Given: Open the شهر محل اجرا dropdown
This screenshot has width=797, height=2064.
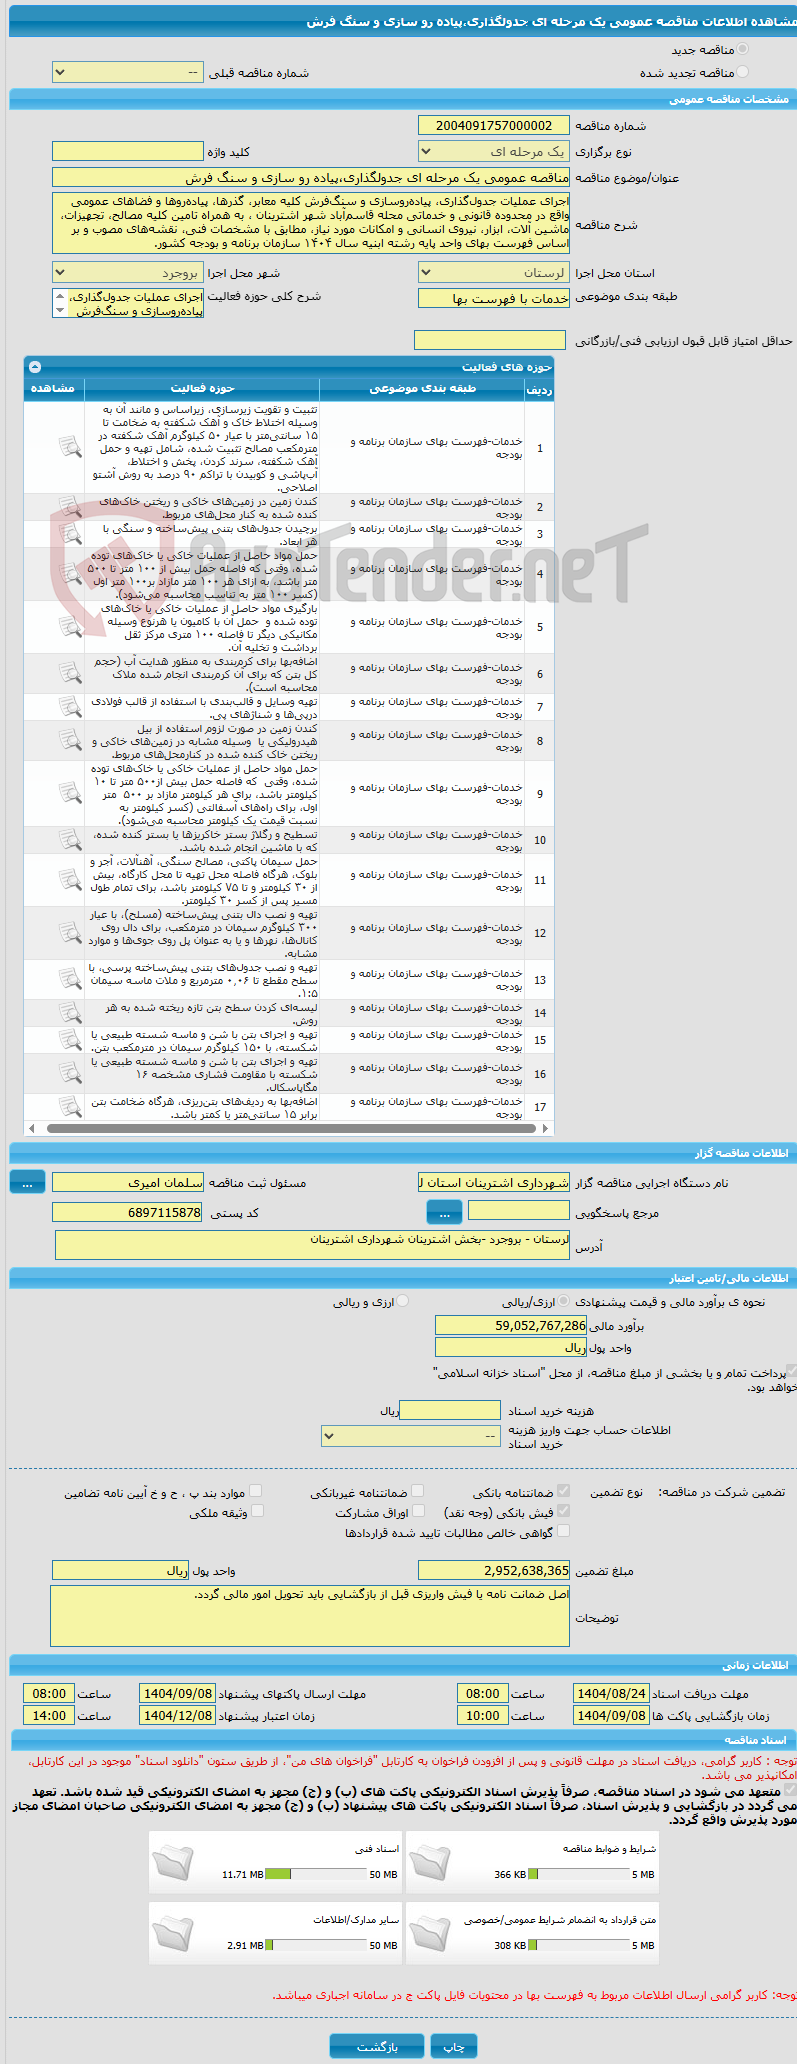Looking at the screenshot, I should coord(127,272).
